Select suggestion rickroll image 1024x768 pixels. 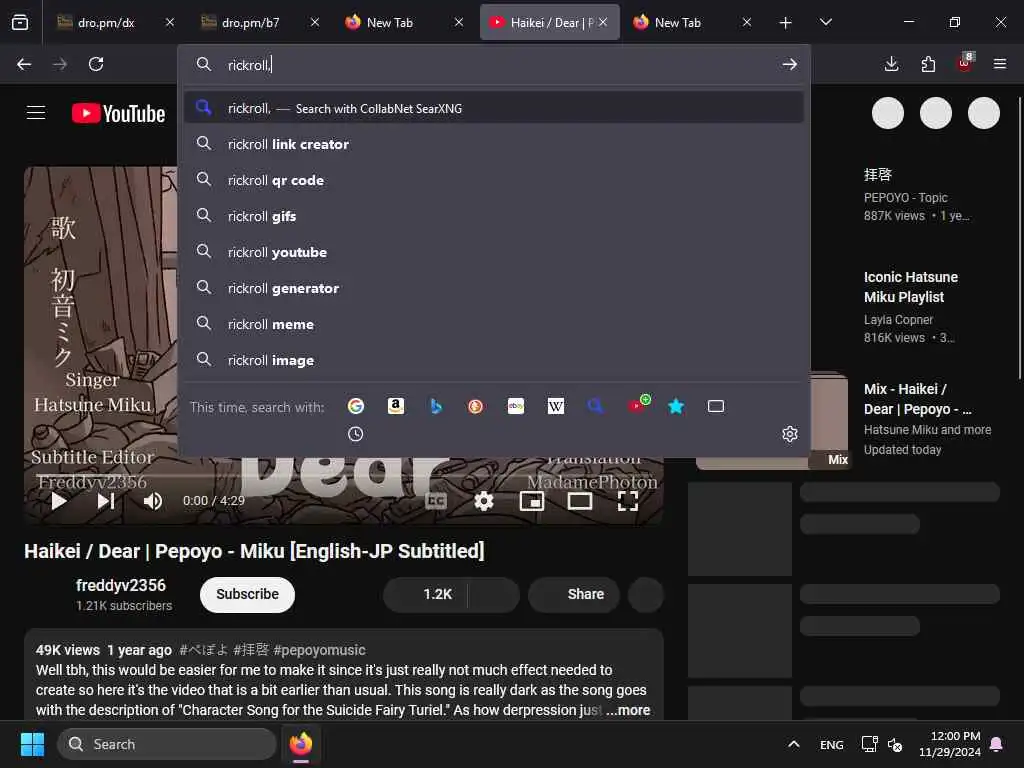(494, 360)
